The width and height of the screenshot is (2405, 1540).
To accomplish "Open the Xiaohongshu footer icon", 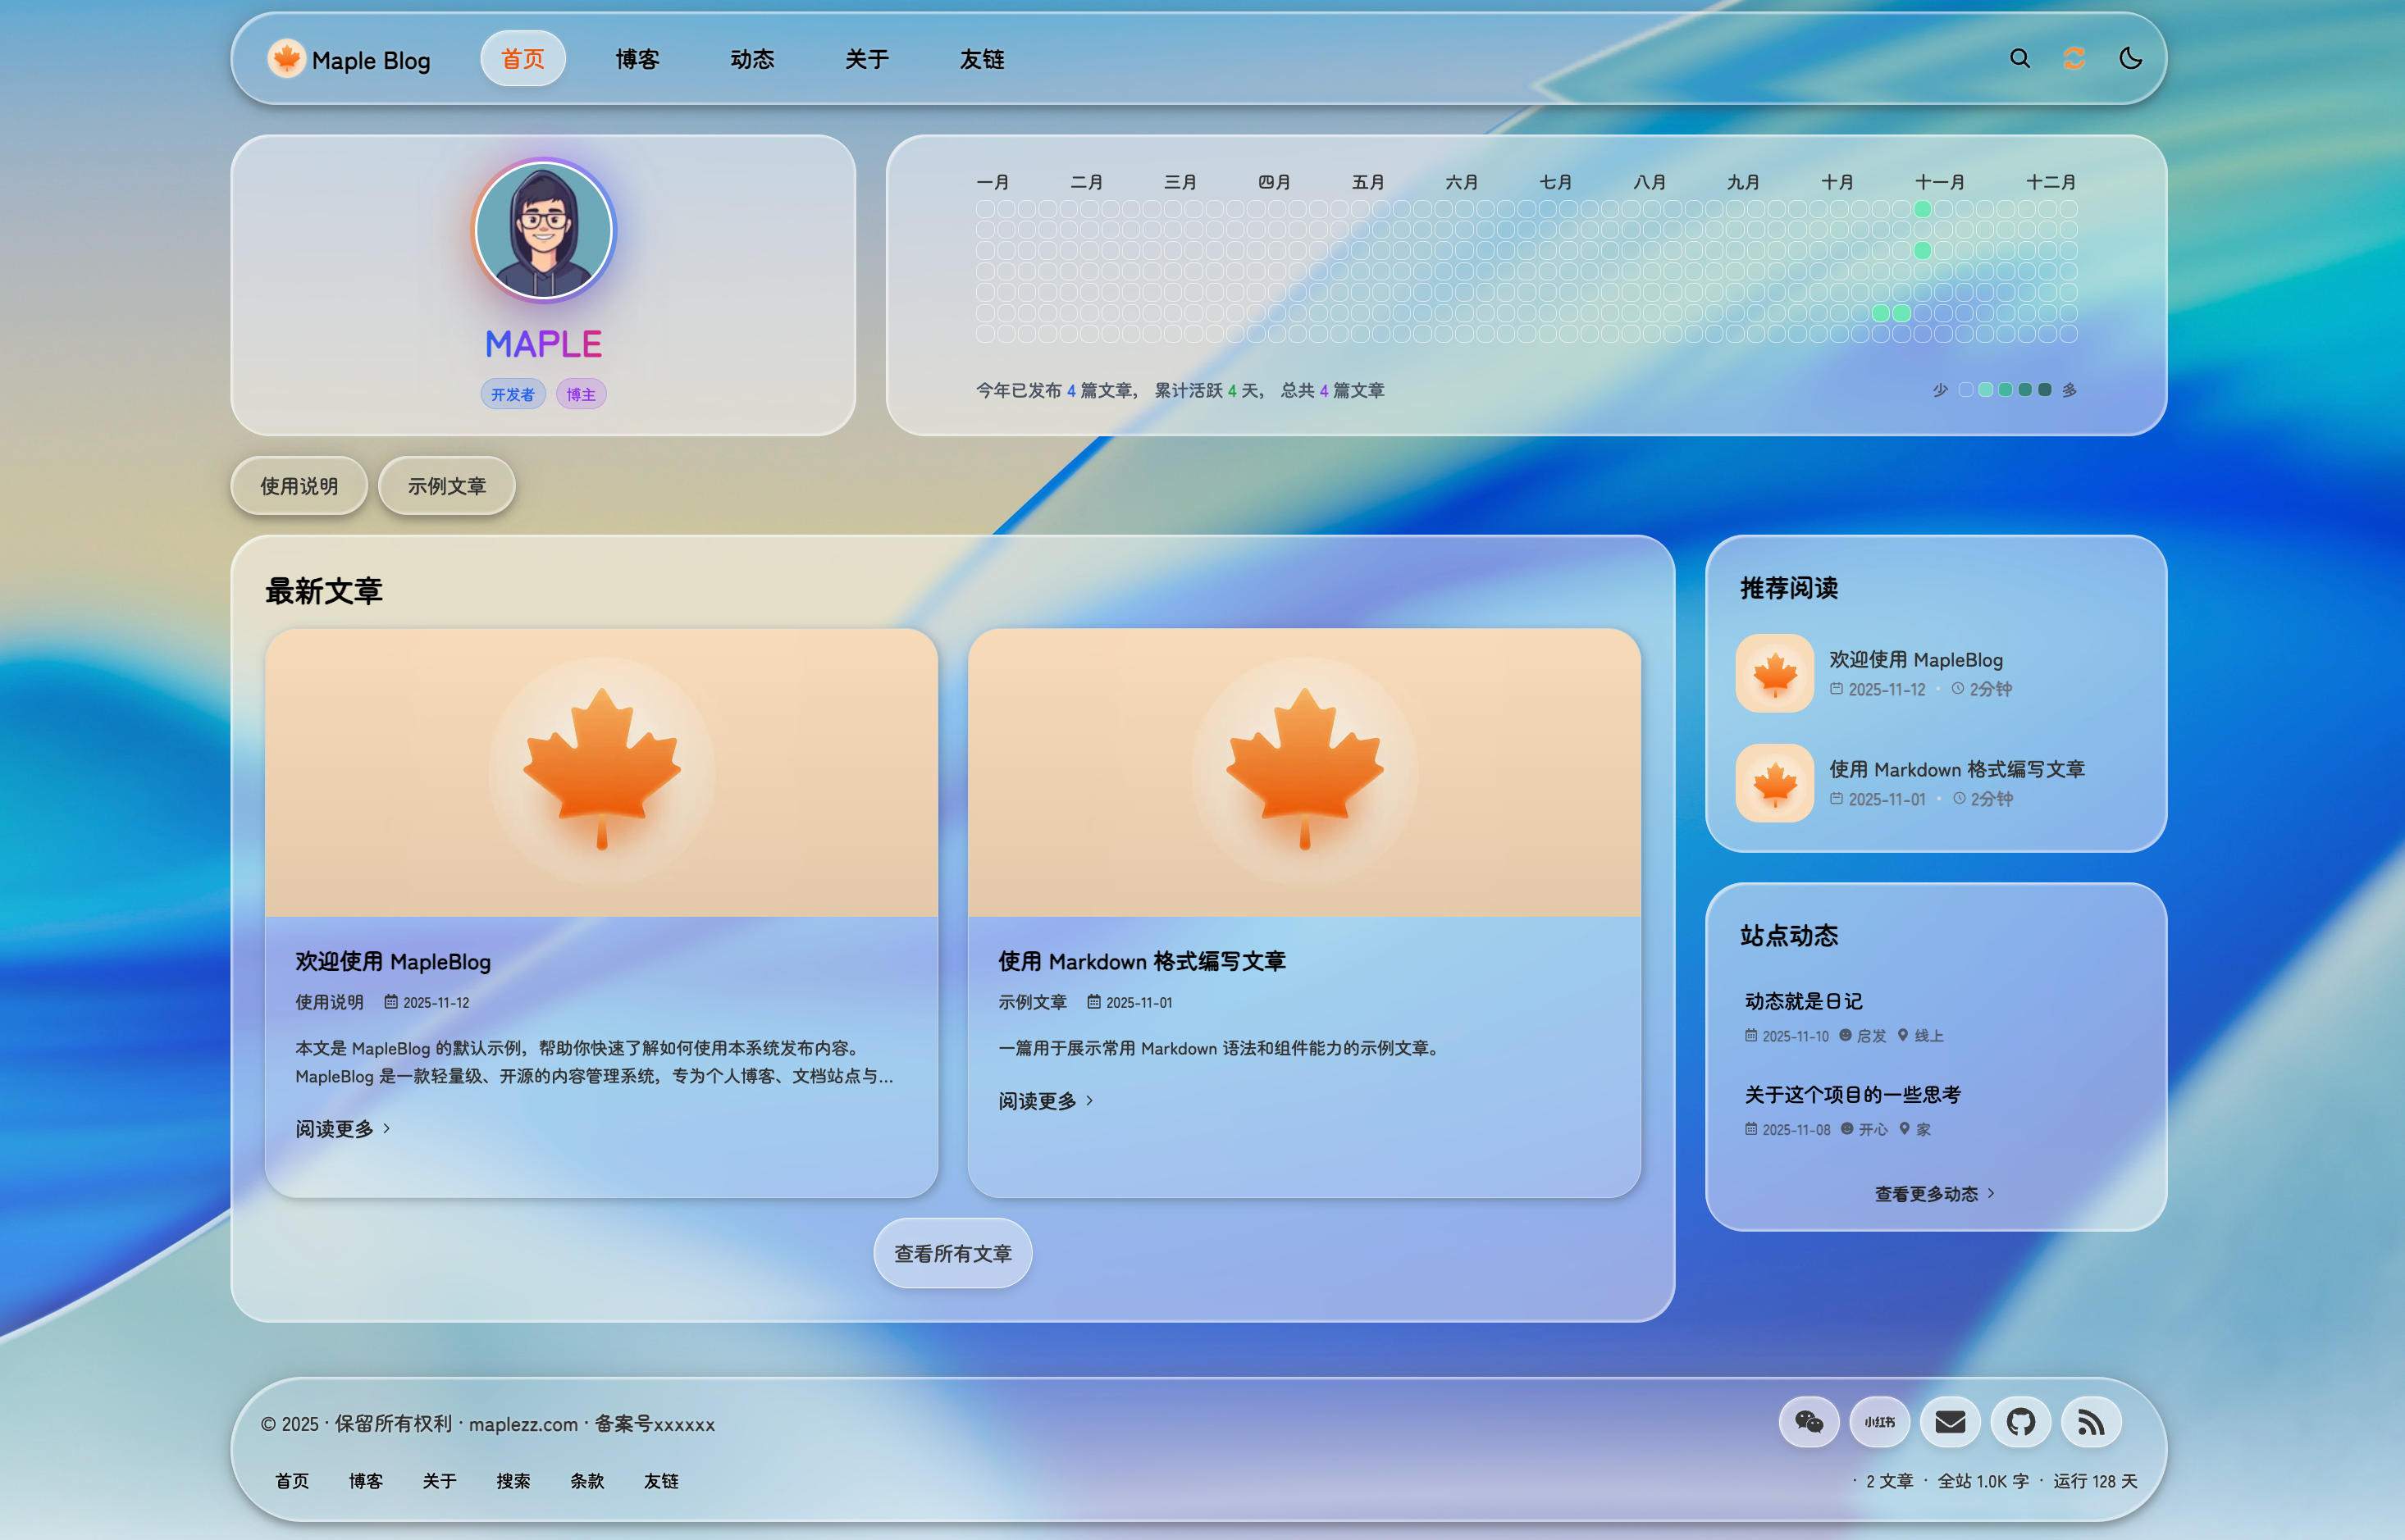I will tap(1879, 1421).
